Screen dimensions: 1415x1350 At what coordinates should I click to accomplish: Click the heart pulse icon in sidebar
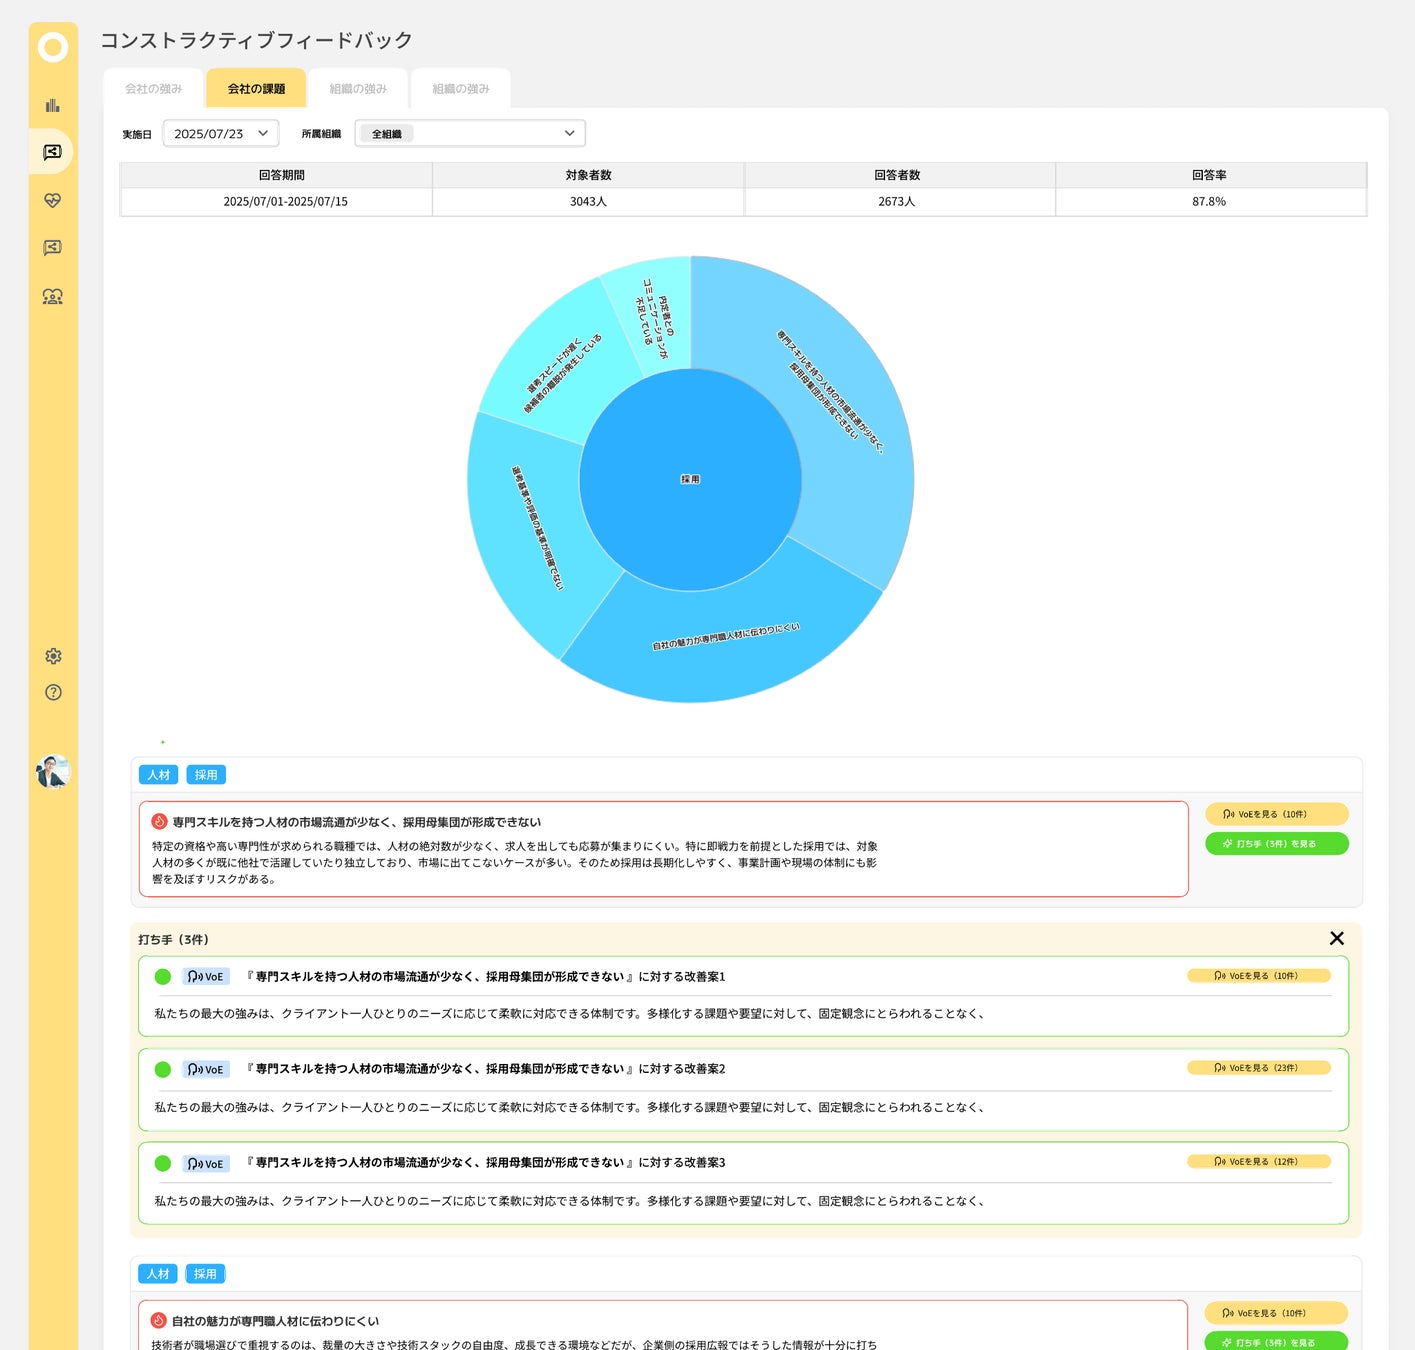(x=53, y=200)
